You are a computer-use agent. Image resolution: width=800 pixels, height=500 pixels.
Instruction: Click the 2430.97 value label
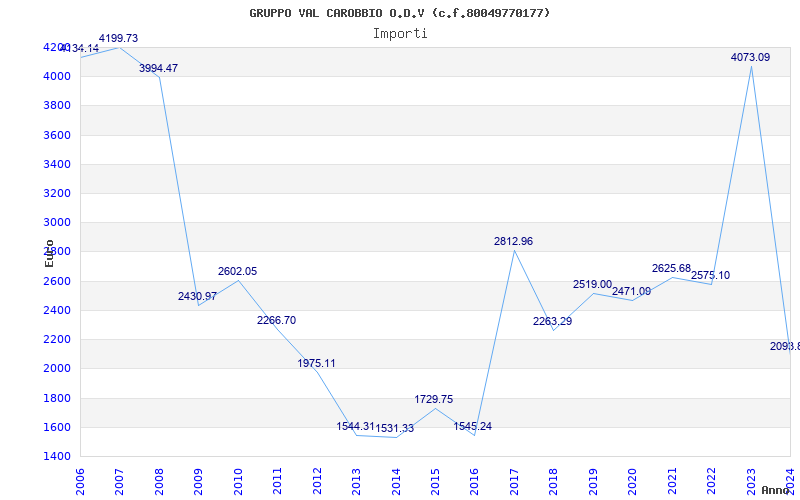[x=197, y=296]
